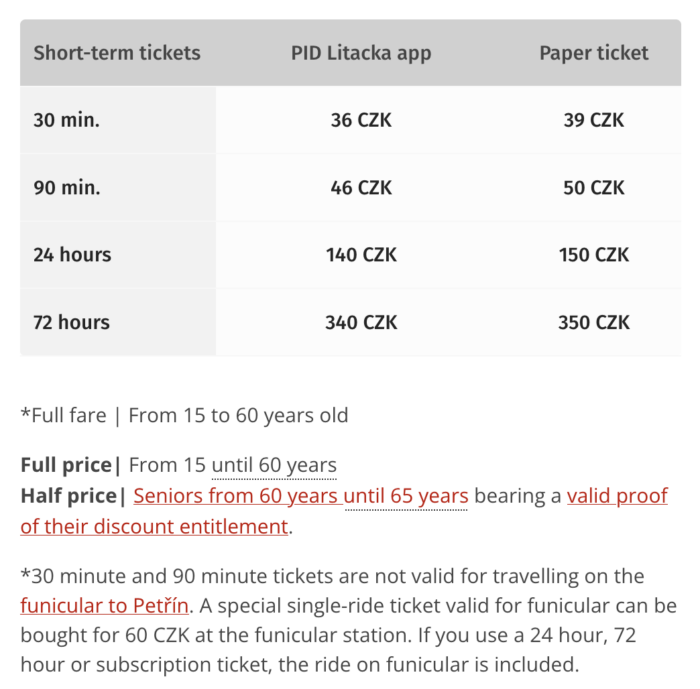This screenshot has height=689, width=700.
Task: Click the 150 CZK price cell
Action: [594, 255]
